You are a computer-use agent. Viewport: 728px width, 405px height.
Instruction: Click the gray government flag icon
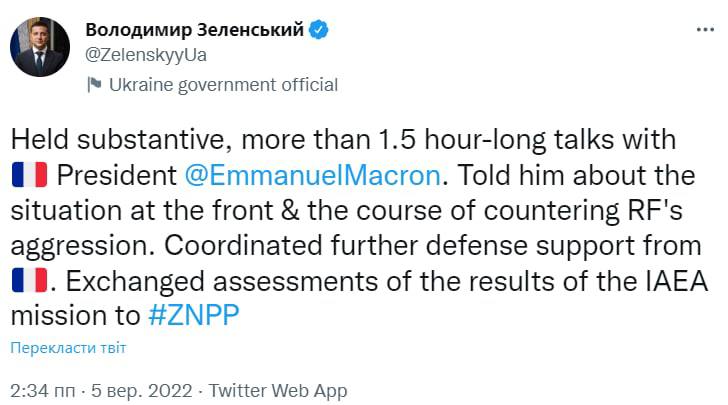click(x=95, y=85)
